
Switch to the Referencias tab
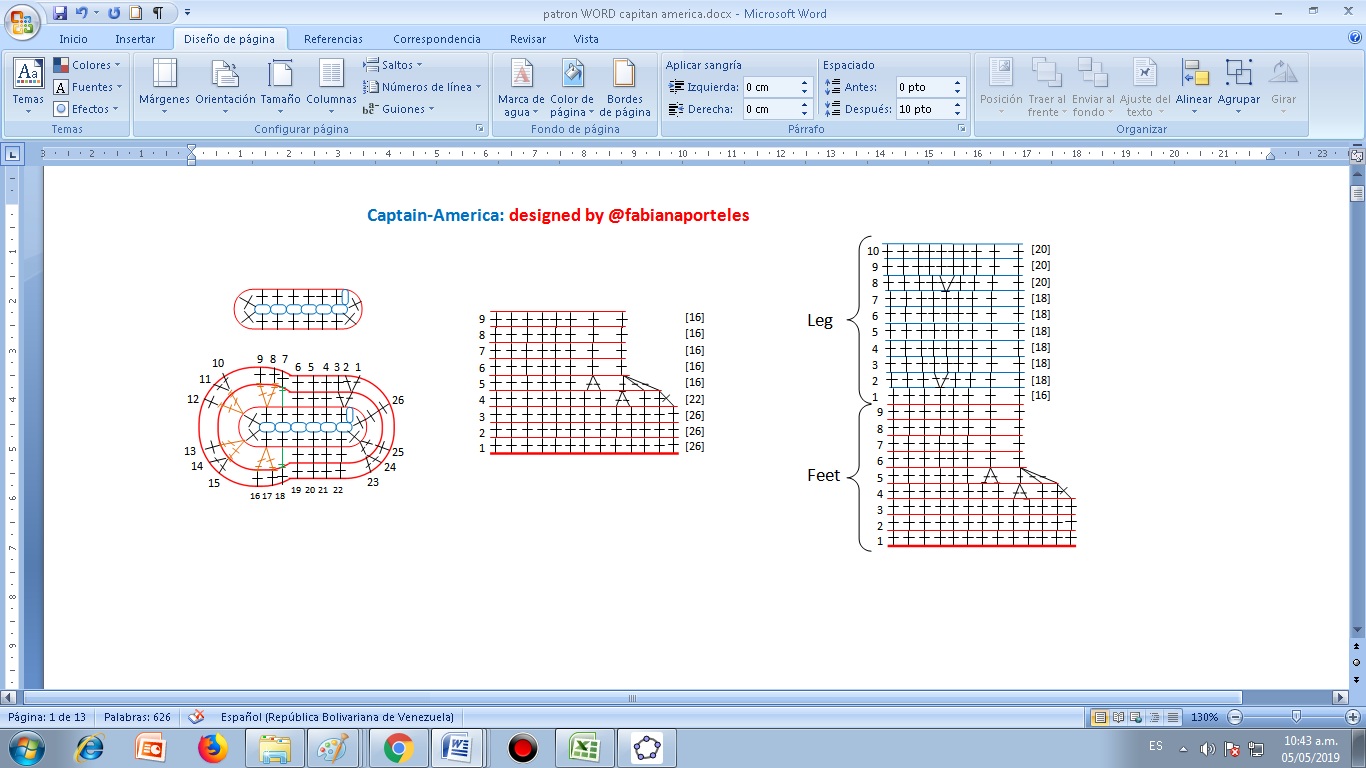[333, 39]
